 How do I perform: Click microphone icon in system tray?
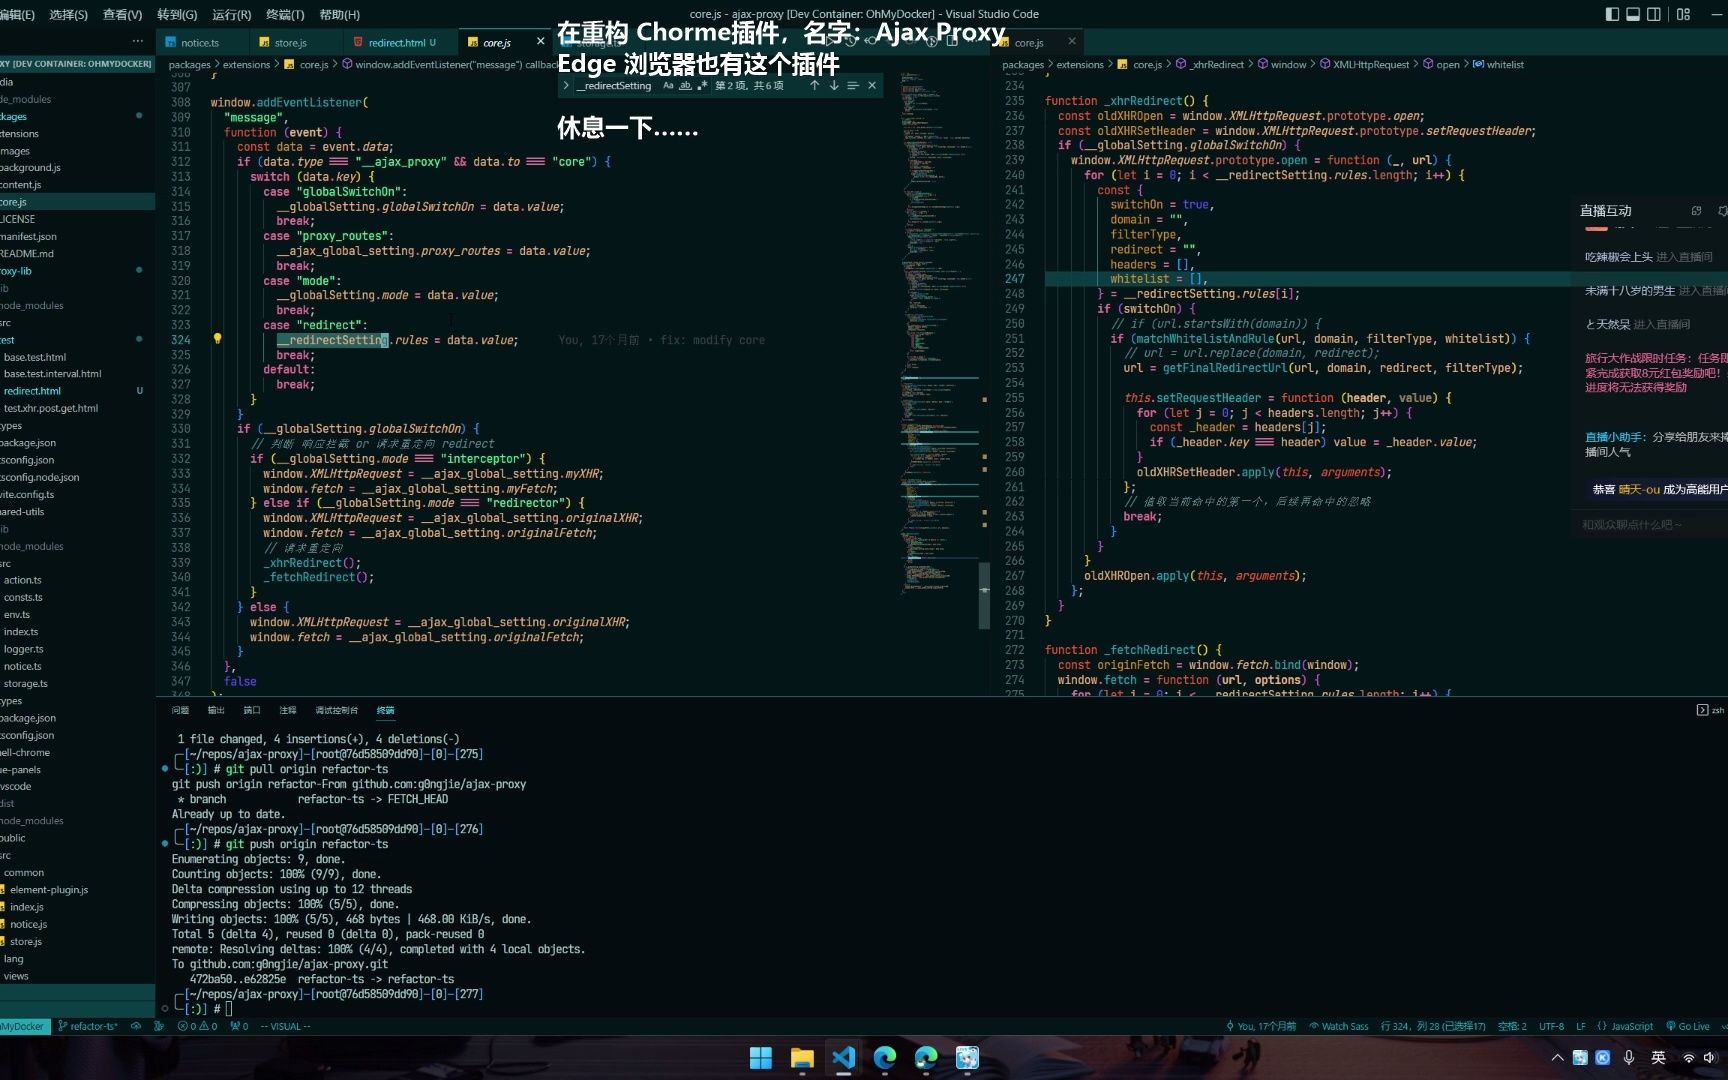(1629, 1057)
